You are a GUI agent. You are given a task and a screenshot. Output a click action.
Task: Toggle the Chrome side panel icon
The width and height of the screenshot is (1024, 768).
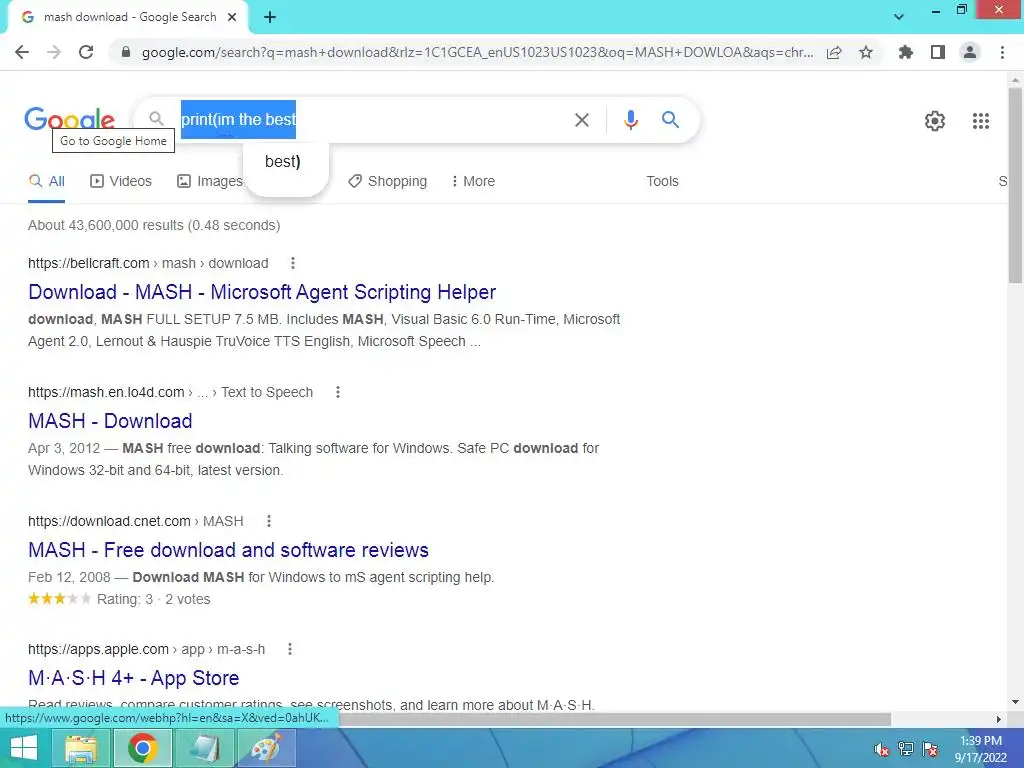(x=938, y=52)
